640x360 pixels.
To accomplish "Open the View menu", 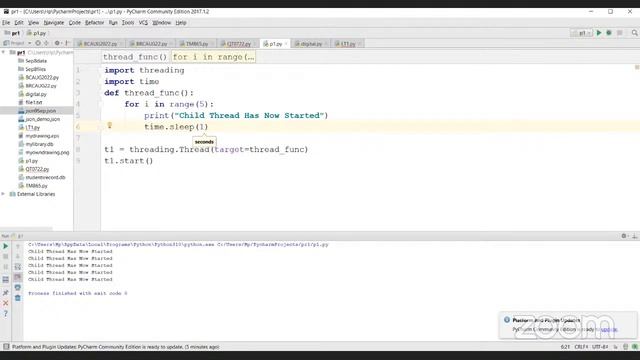I will [33, 22].
